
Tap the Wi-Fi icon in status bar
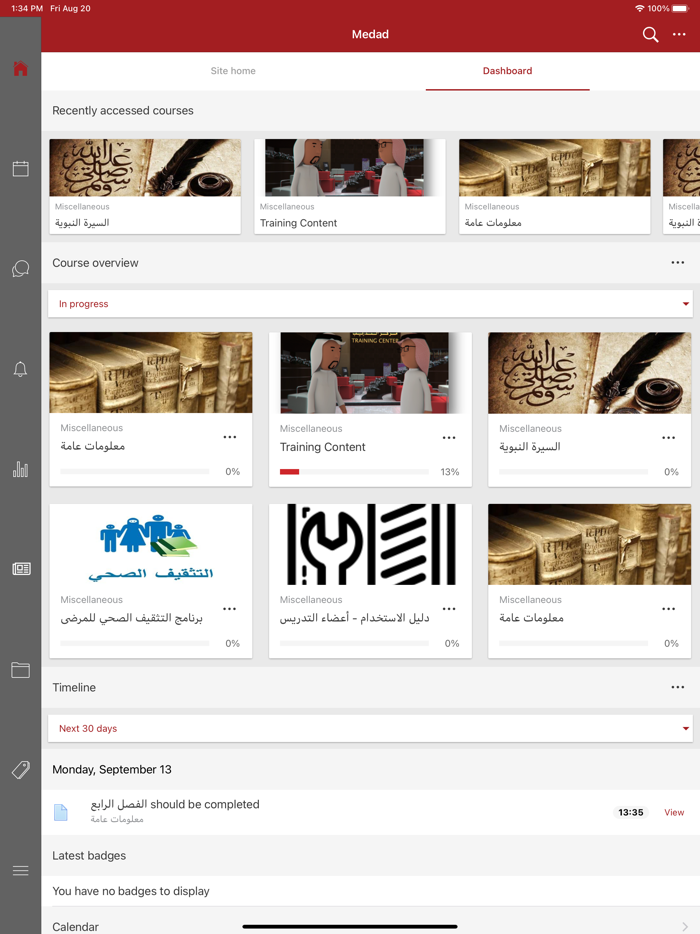640,8
